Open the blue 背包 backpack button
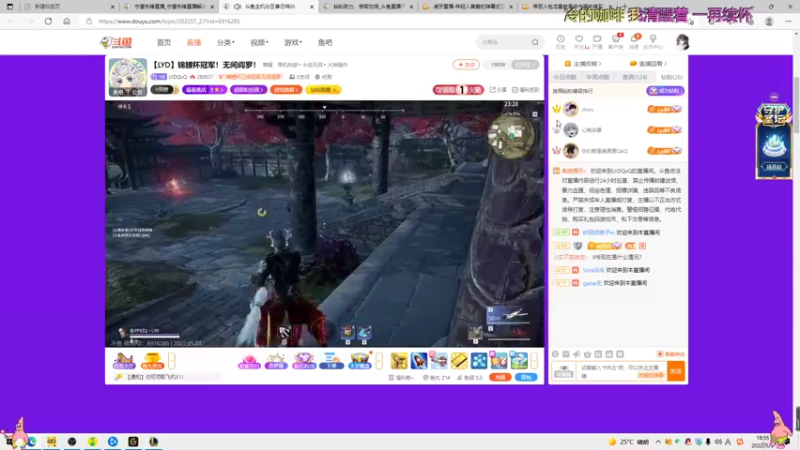This screenshot has width=800, height=450. [526, 377]
